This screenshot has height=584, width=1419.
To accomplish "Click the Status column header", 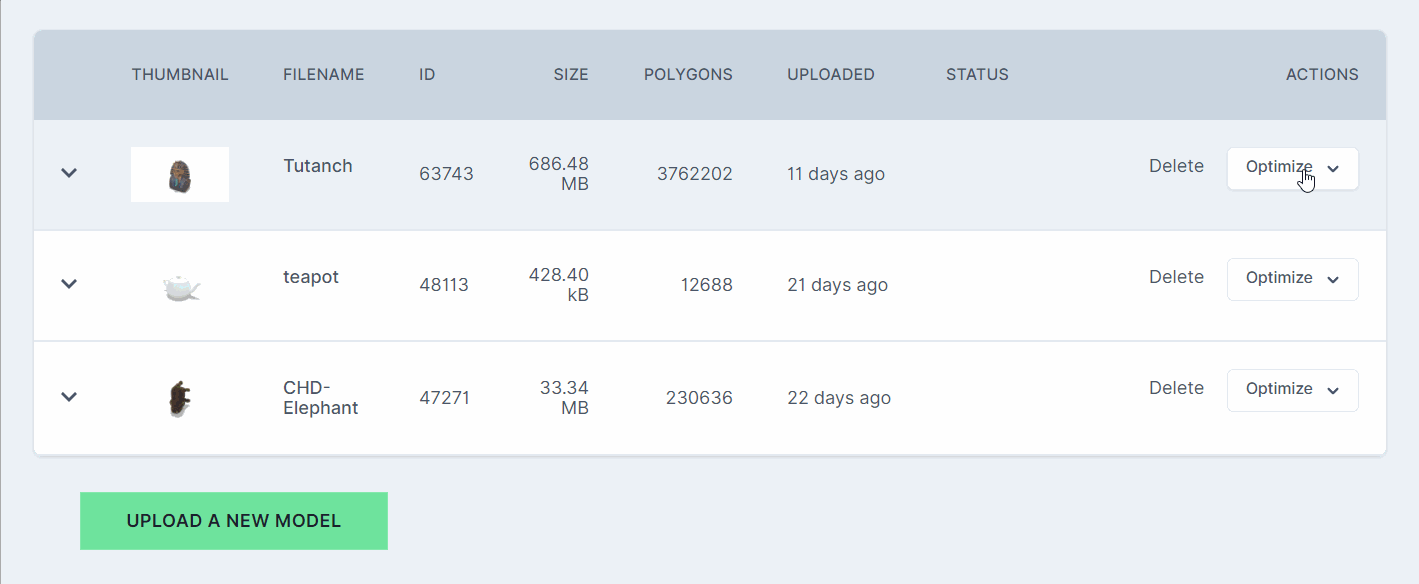I will coord(977,75).
